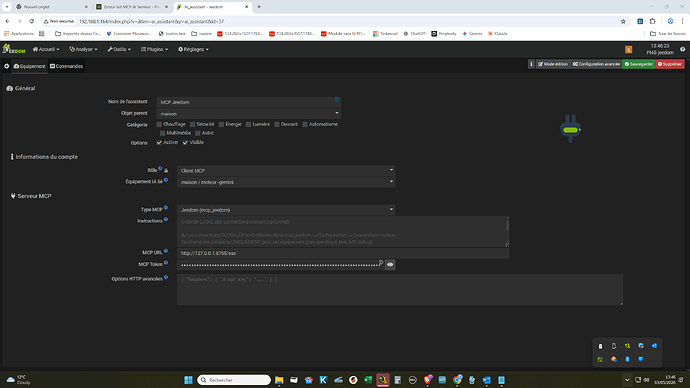The image size is (690, 388).
Task: Open a new browser tab with plus icon
Action: click(x=259, y=7)
